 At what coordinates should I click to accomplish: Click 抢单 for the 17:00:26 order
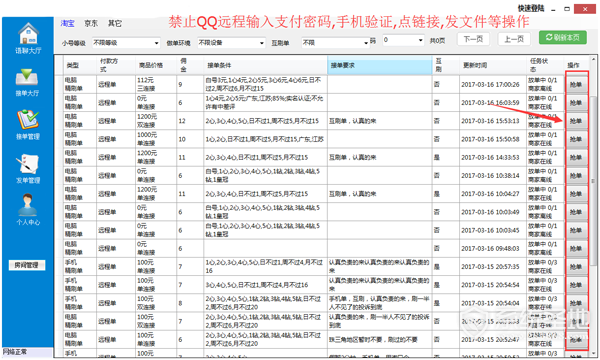click(576, 85)
